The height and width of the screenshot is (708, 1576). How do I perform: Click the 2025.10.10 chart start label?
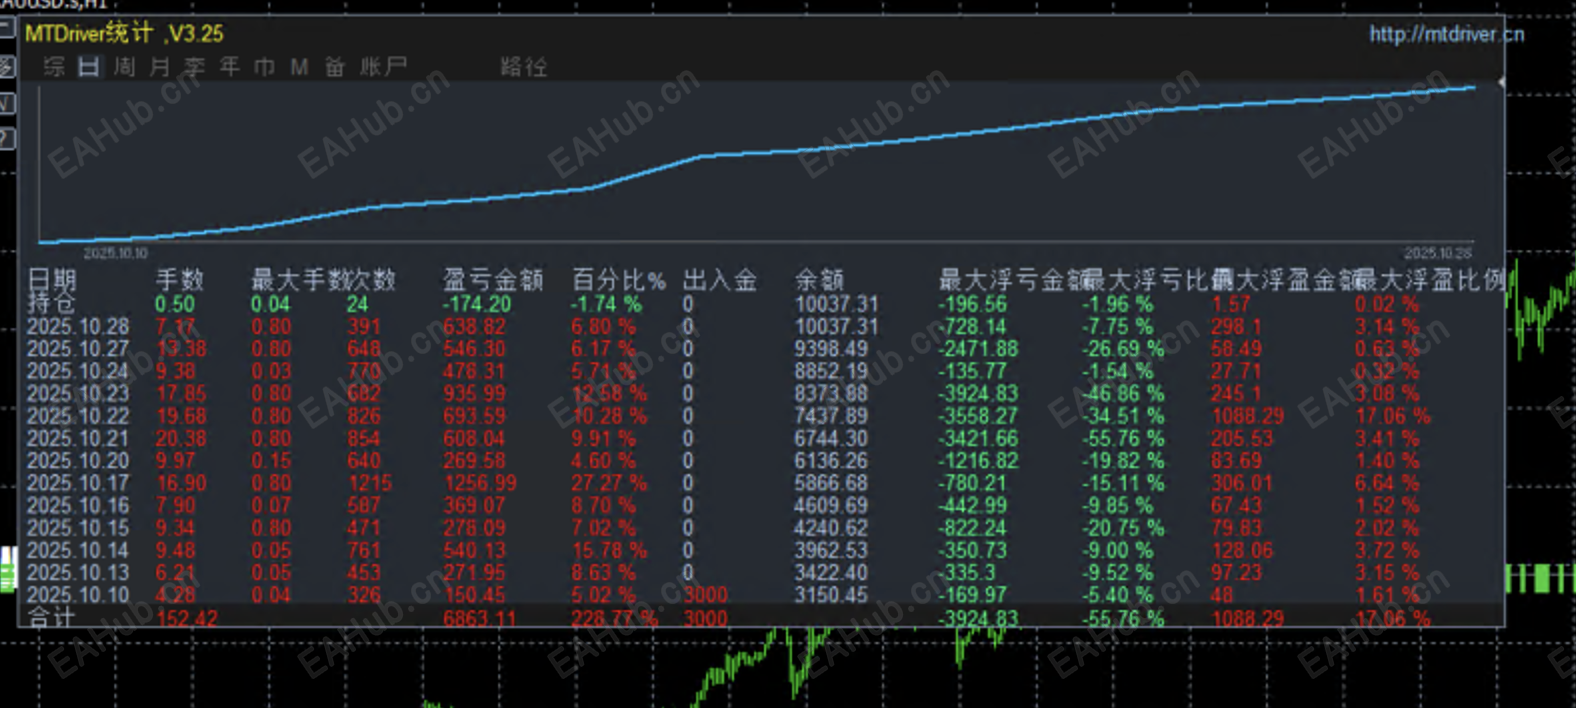coord(116,253)
